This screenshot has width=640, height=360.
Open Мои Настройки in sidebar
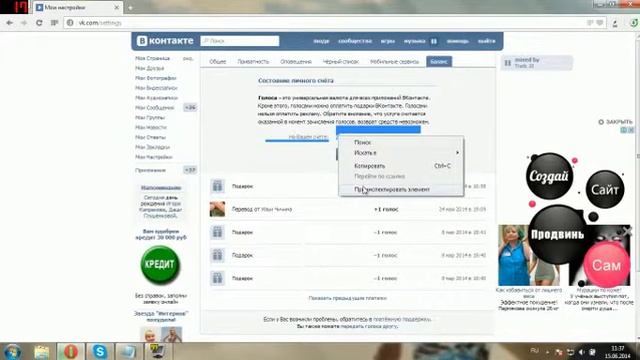(x=153, y=157)
